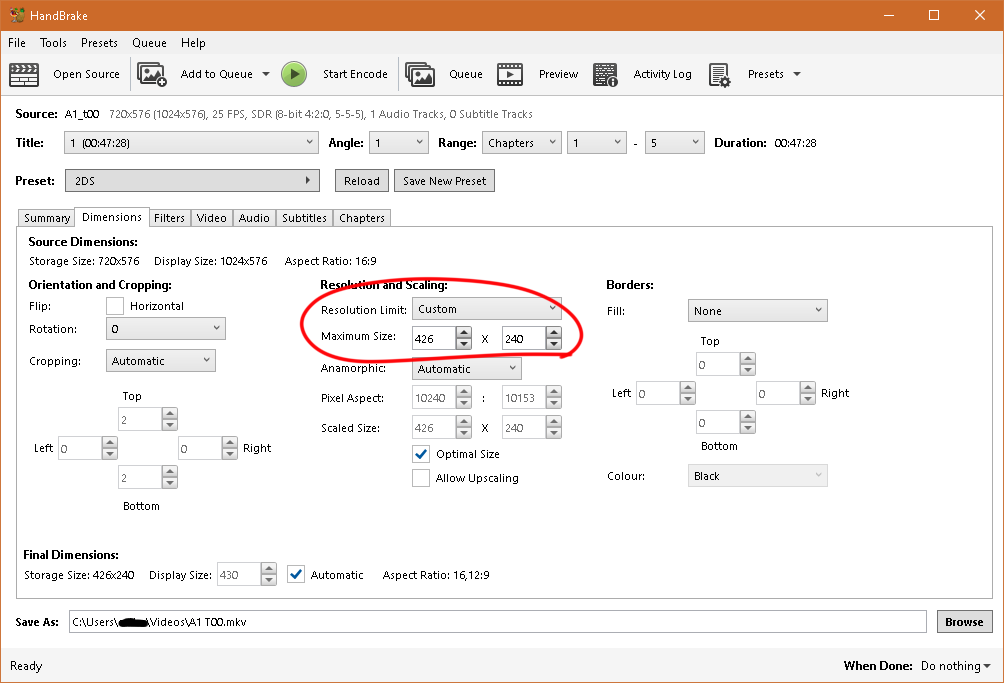Click the Open Source clapperboard icon
Viewport: 1004px width, 683px height.
24,74
